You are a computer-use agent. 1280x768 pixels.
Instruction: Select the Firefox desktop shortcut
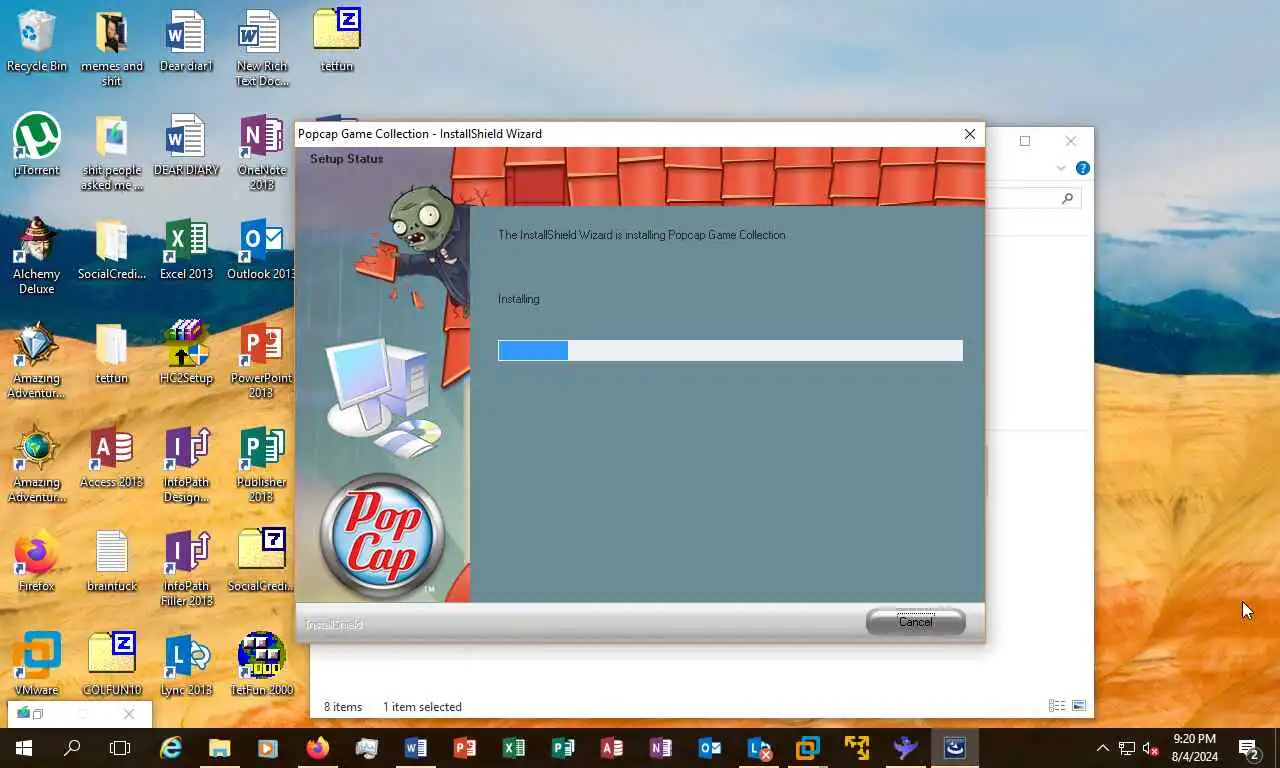click(x=37, y=561)
